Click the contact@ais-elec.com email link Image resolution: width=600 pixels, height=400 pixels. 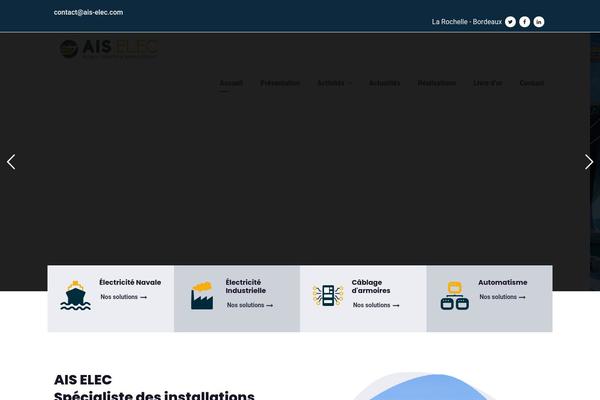(x=88, y=12)
